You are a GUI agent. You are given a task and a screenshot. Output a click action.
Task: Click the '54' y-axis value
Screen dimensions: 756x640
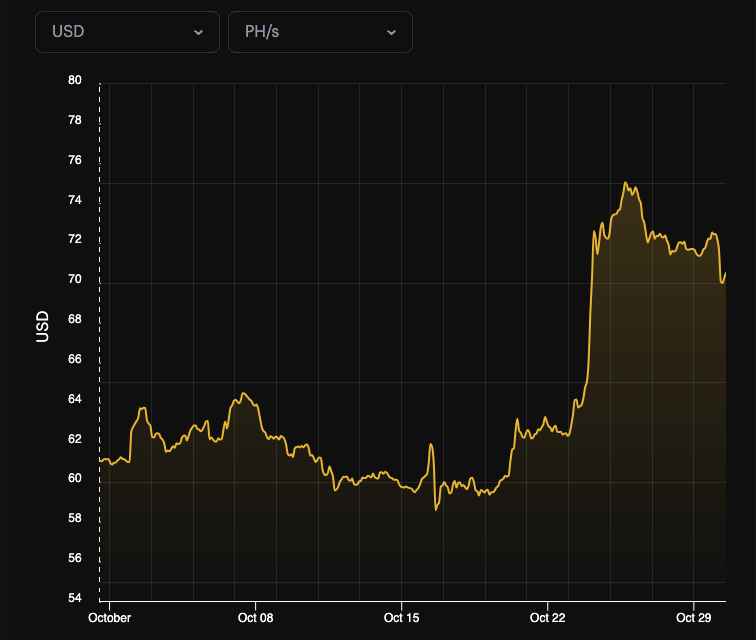pos(75,598)
